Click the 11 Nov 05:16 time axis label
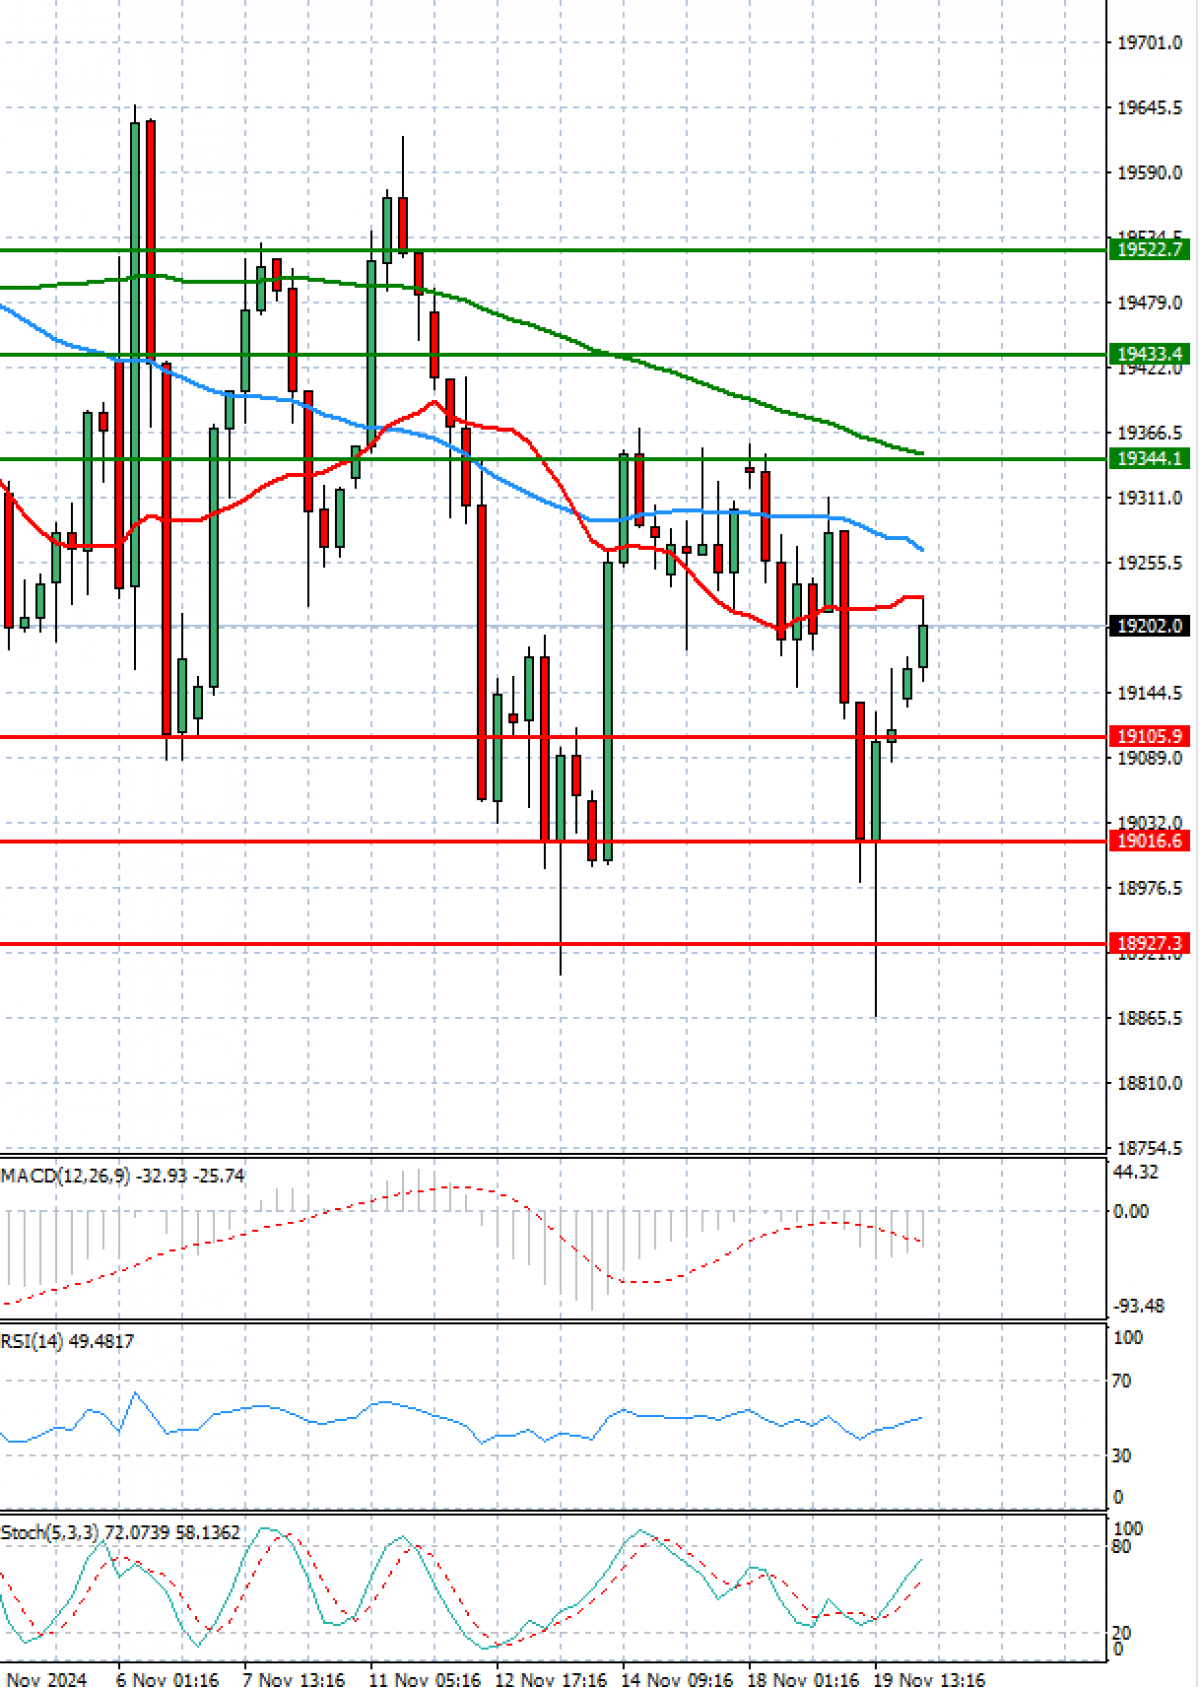Screen dimensions: 1200x1687 (424, 1680)
